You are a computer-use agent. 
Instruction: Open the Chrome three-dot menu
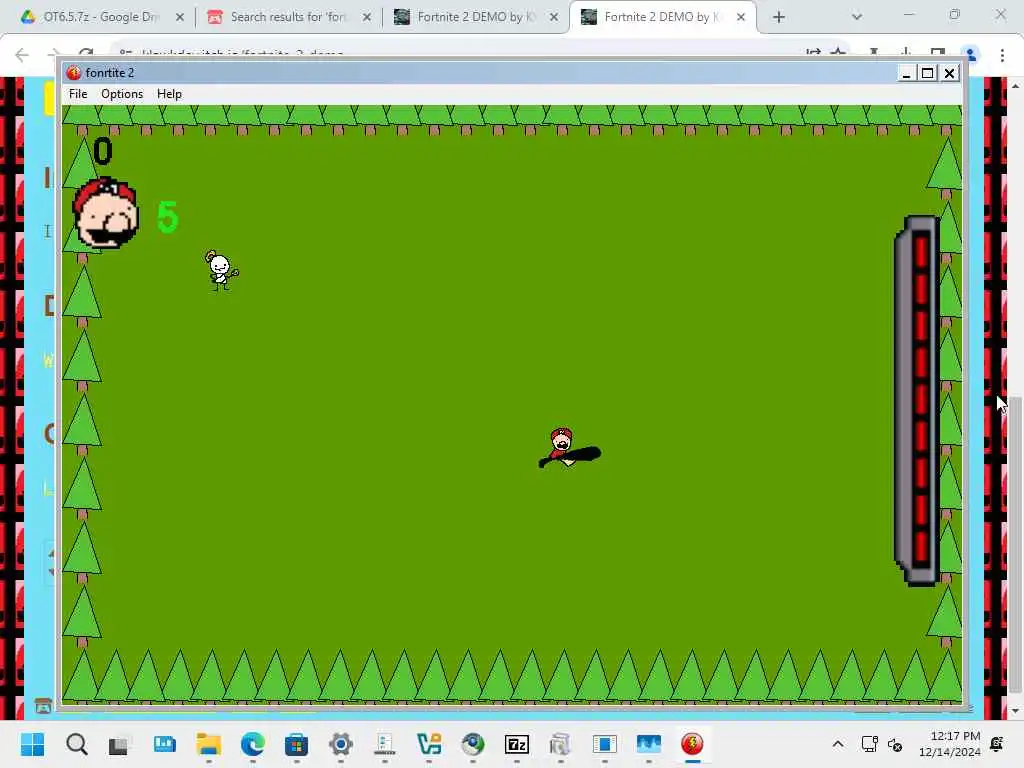pos(1002,56)
